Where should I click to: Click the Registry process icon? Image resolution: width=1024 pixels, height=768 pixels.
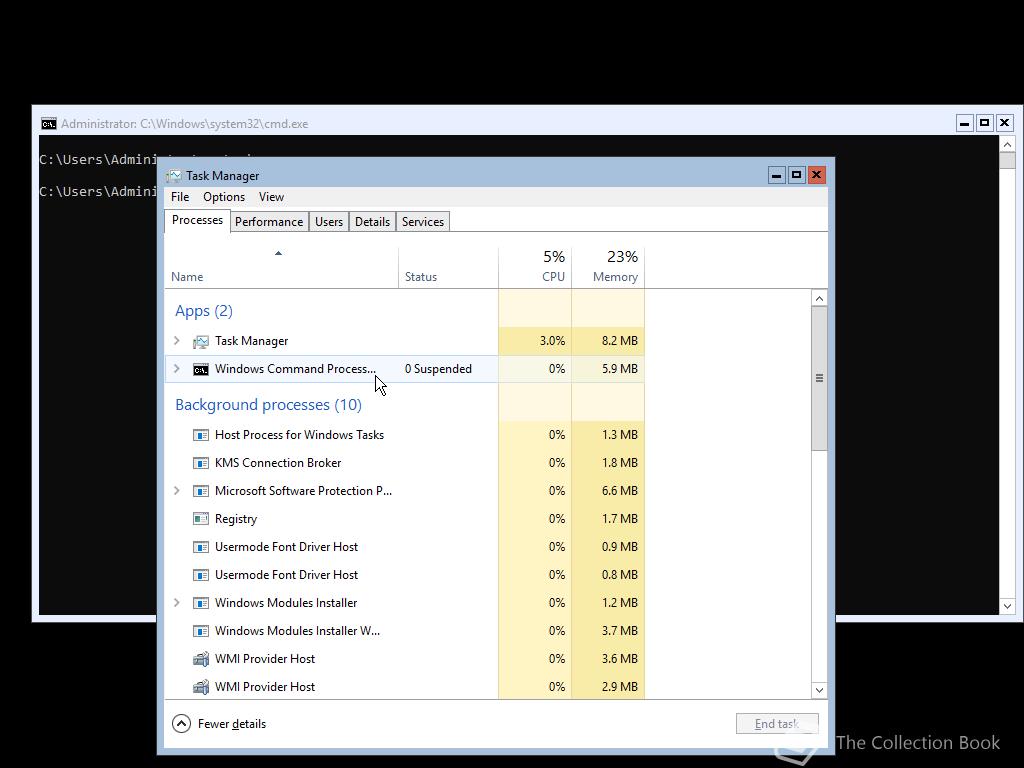[x=200, y=519]
